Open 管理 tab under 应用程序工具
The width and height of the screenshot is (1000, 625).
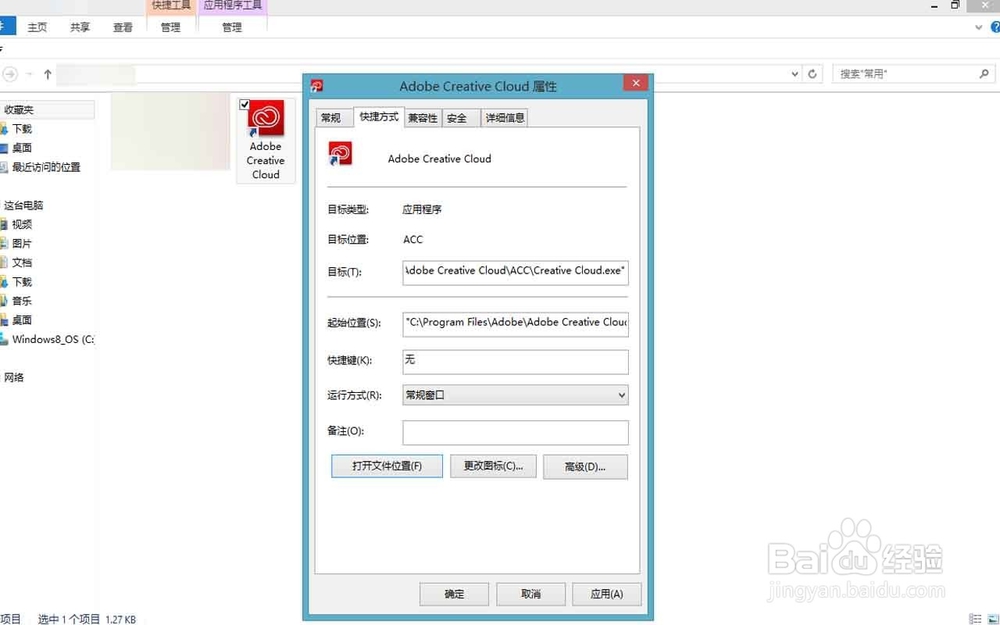(232, 27)
